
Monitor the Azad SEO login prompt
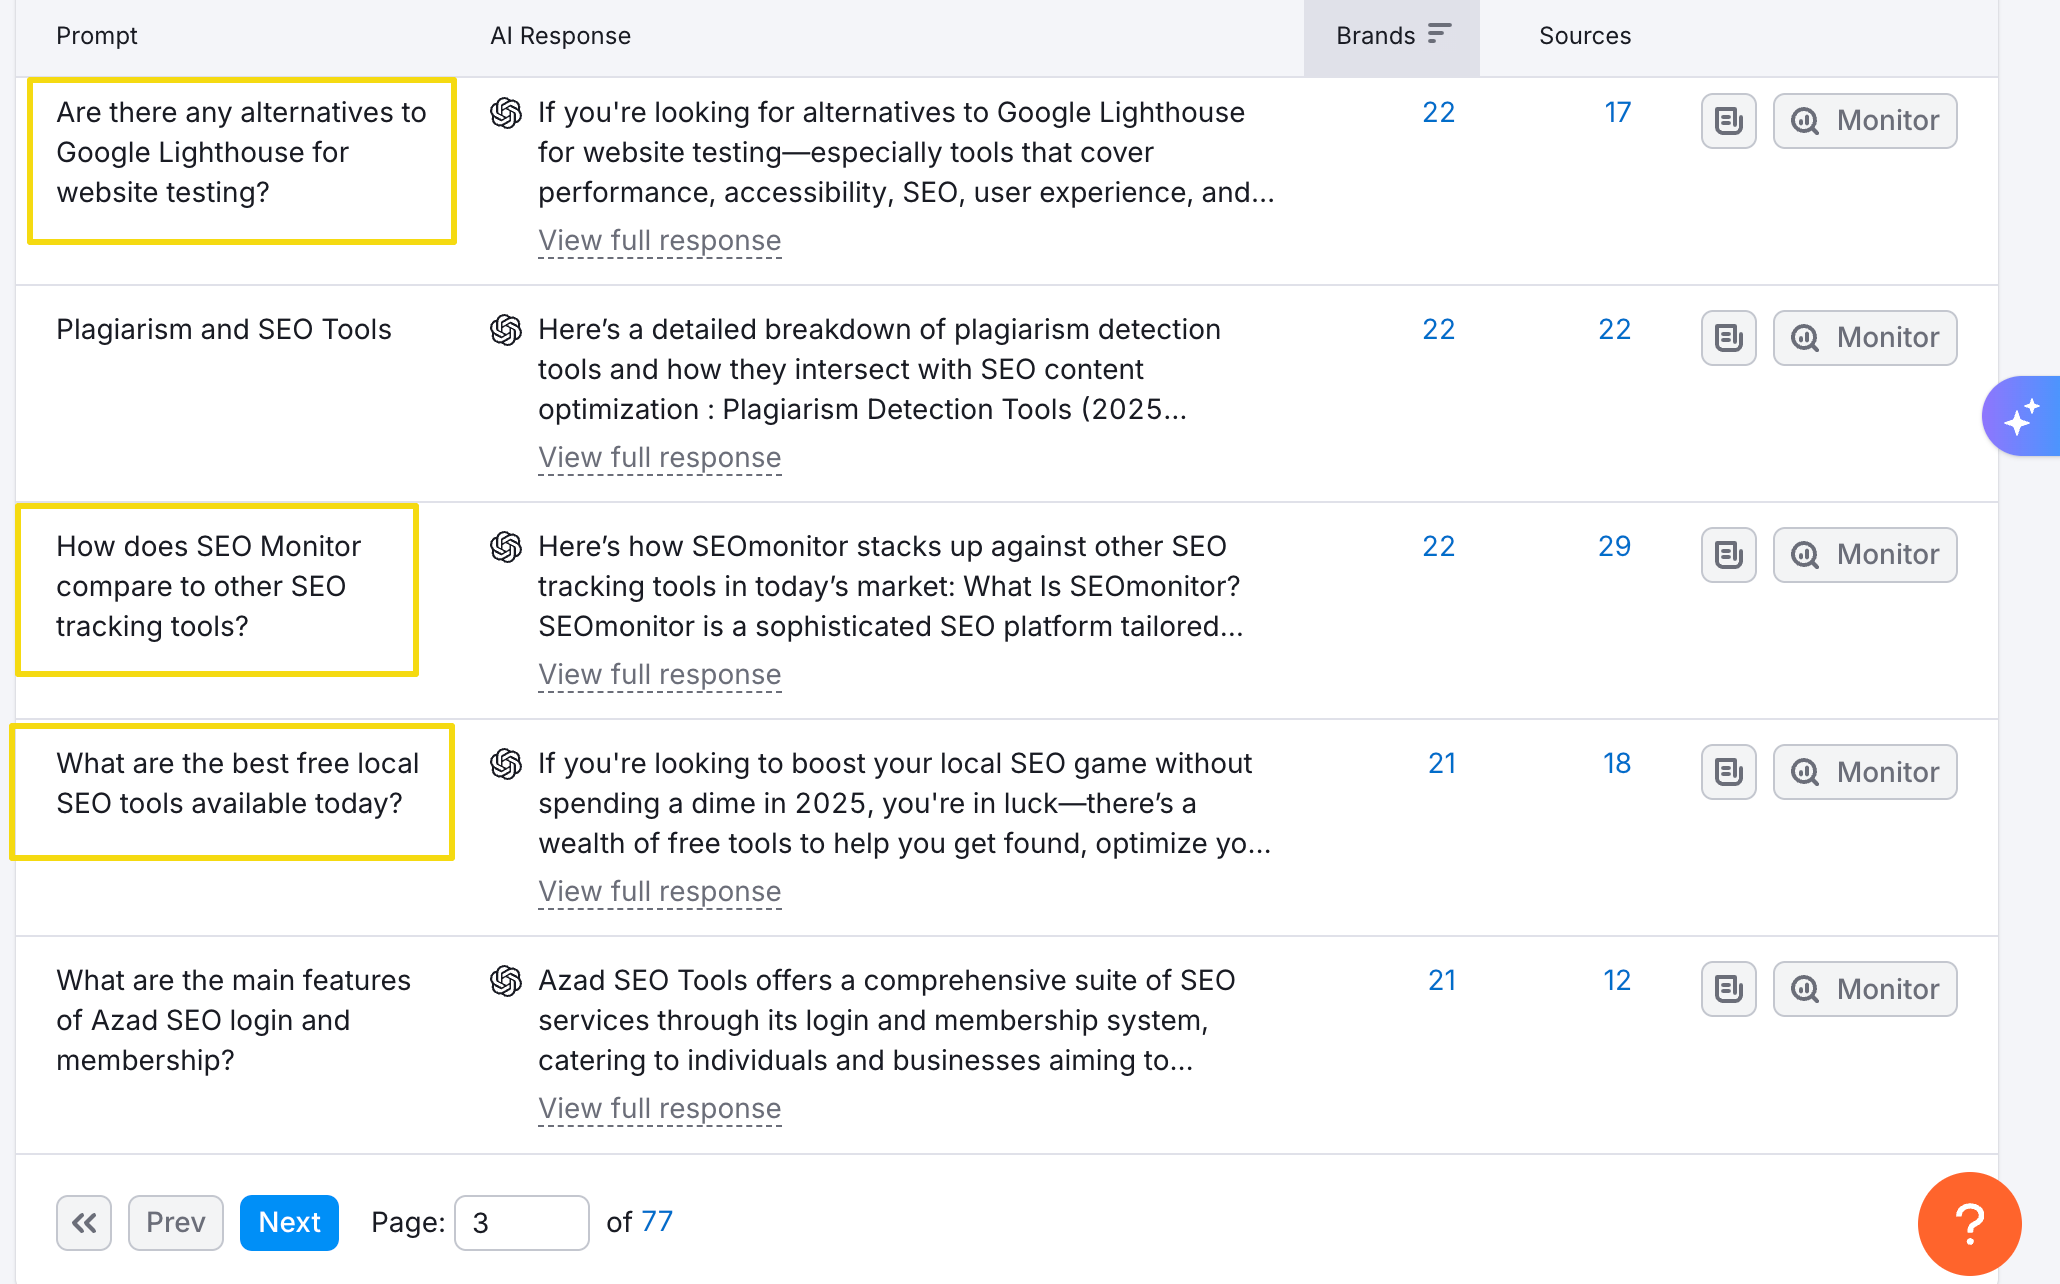[x=1864, y=989]
